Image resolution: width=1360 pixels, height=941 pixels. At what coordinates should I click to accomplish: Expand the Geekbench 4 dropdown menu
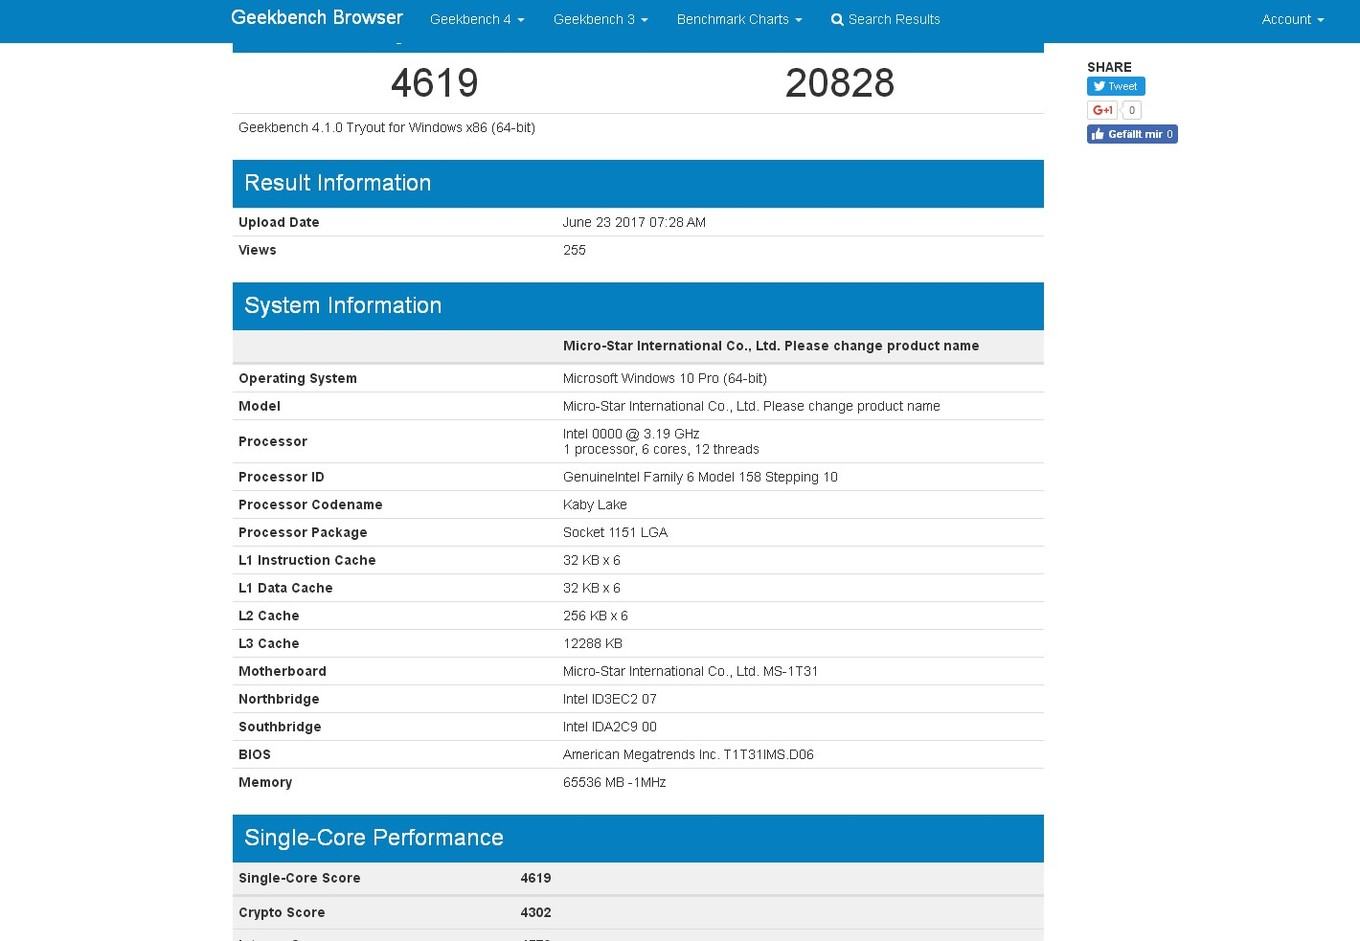477,19
